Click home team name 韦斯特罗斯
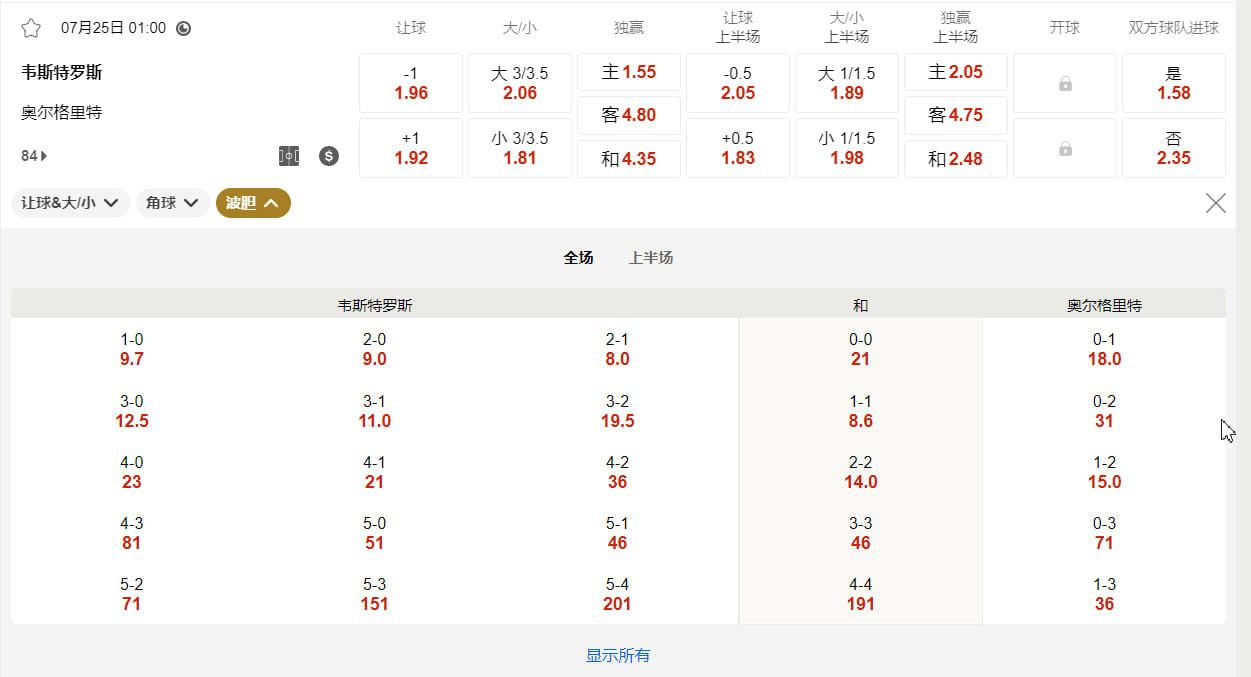 click(x=62, y=72)
